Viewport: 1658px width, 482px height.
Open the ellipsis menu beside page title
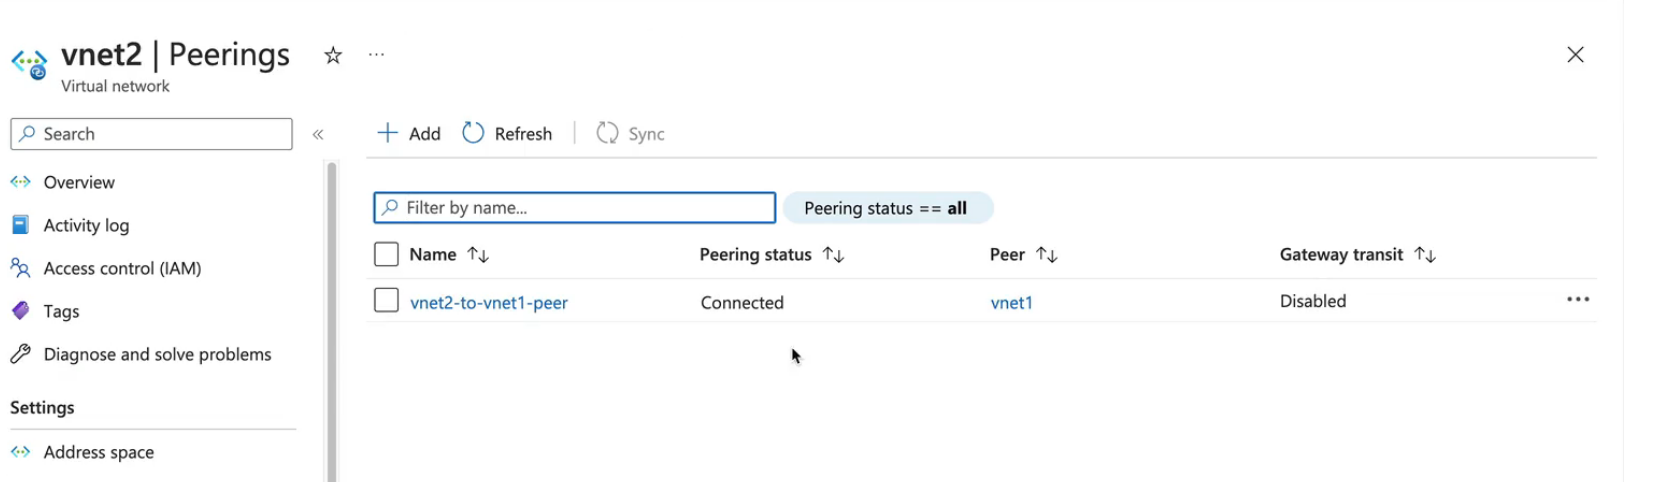(x=376, y=55)
